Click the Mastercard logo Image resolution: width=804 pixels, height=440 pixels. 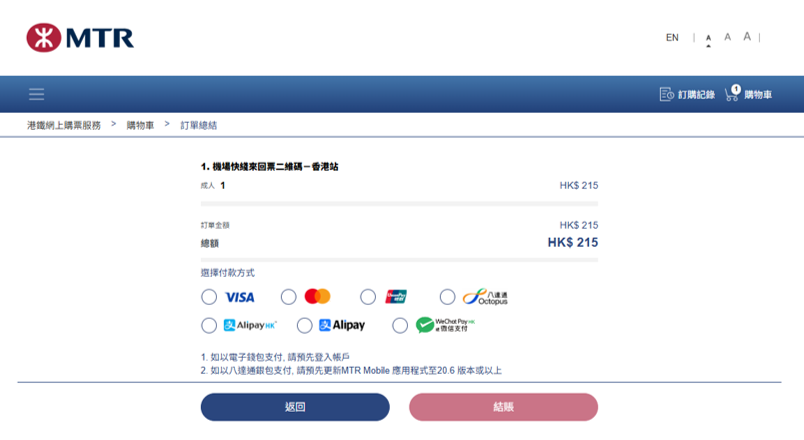tap(317, 296)
